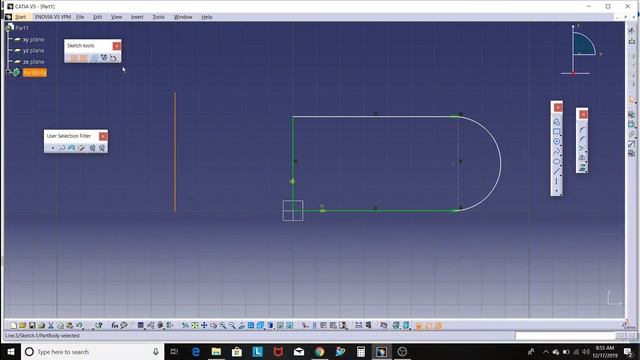Viewport: 640px width, 360px height.
Task: Select the Point sketch tool
Action: tap(556, 190)
